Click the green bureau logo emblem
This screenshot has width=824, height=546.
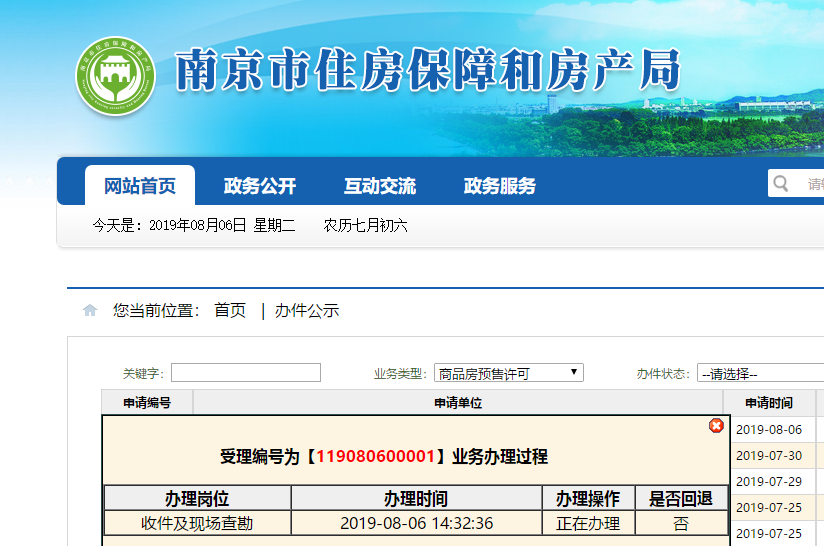tap(116, 76)
